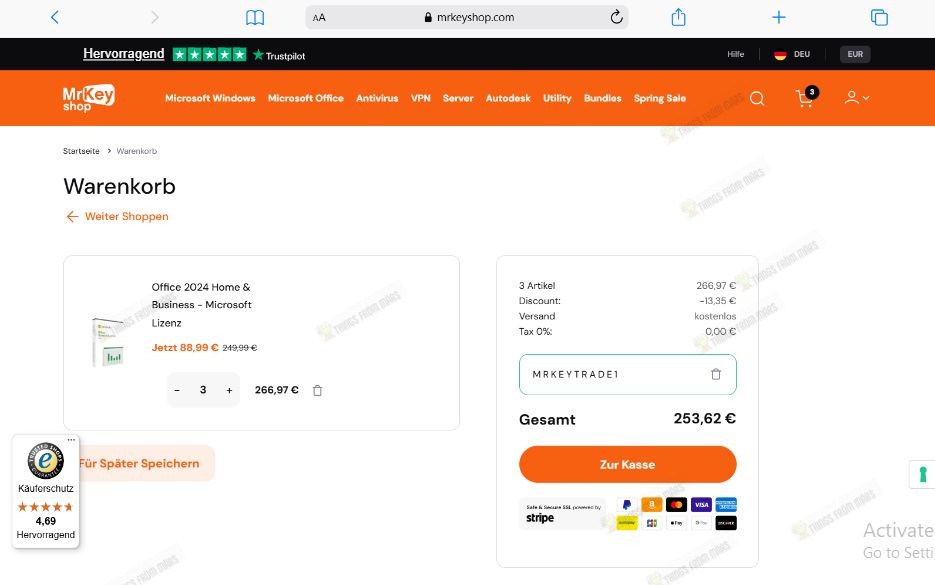The image size is (935, 585).
Task: Open Safari bookmarks book icon
Action: (x=255, y=17)
